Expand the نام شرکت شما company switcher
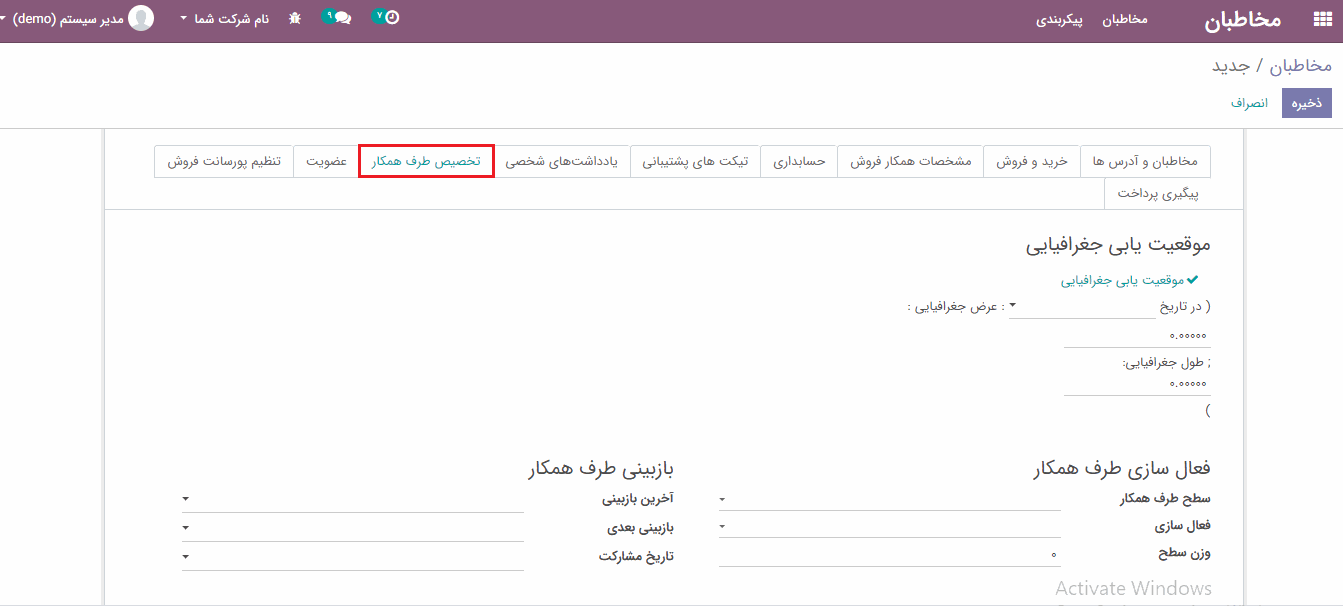The width and height of the screenshot is (1343, 606). [225, 19]
